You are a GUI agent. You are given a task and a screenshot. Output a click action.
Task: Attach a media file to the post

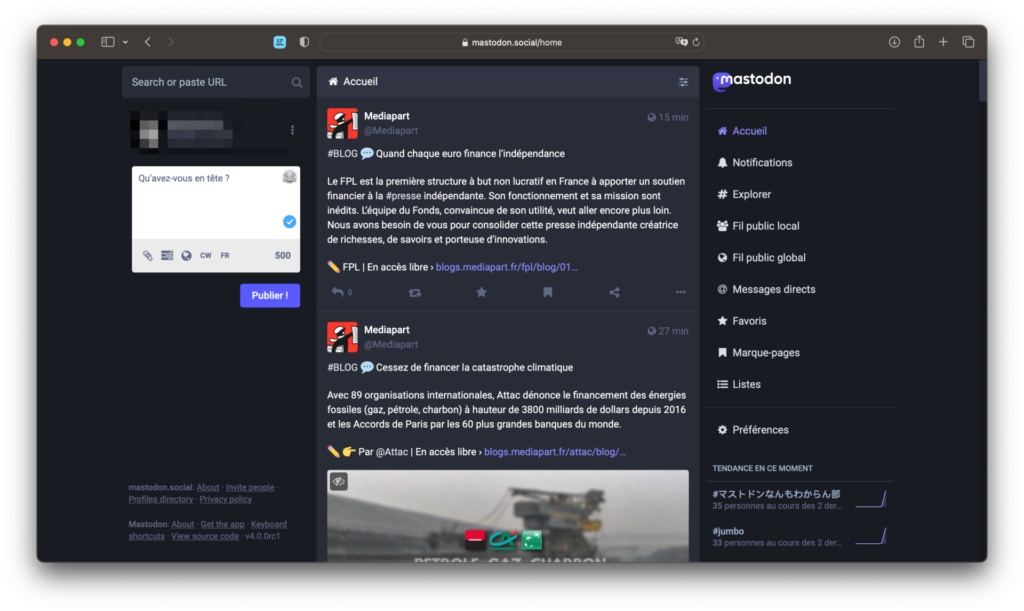click(148, 255)
